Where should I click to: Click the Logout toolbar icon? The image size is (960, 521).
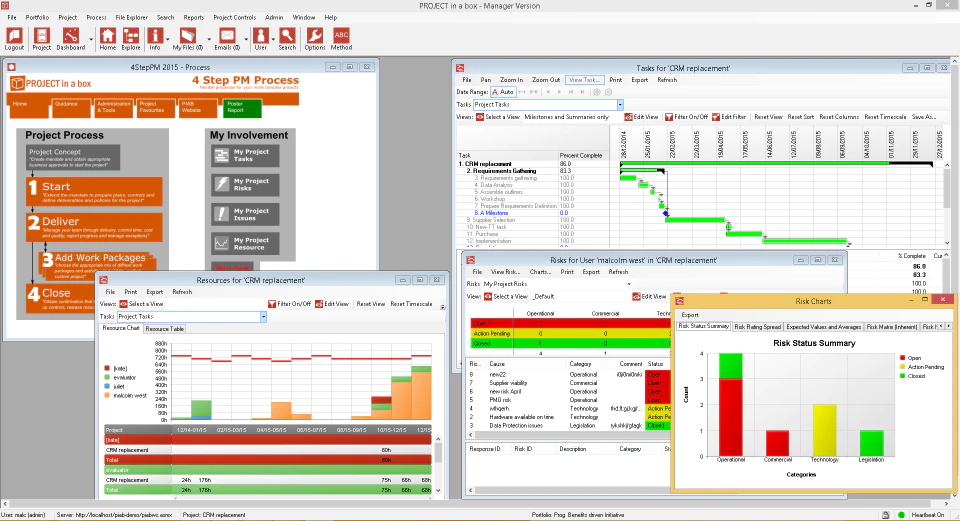(x=14, y=39)
